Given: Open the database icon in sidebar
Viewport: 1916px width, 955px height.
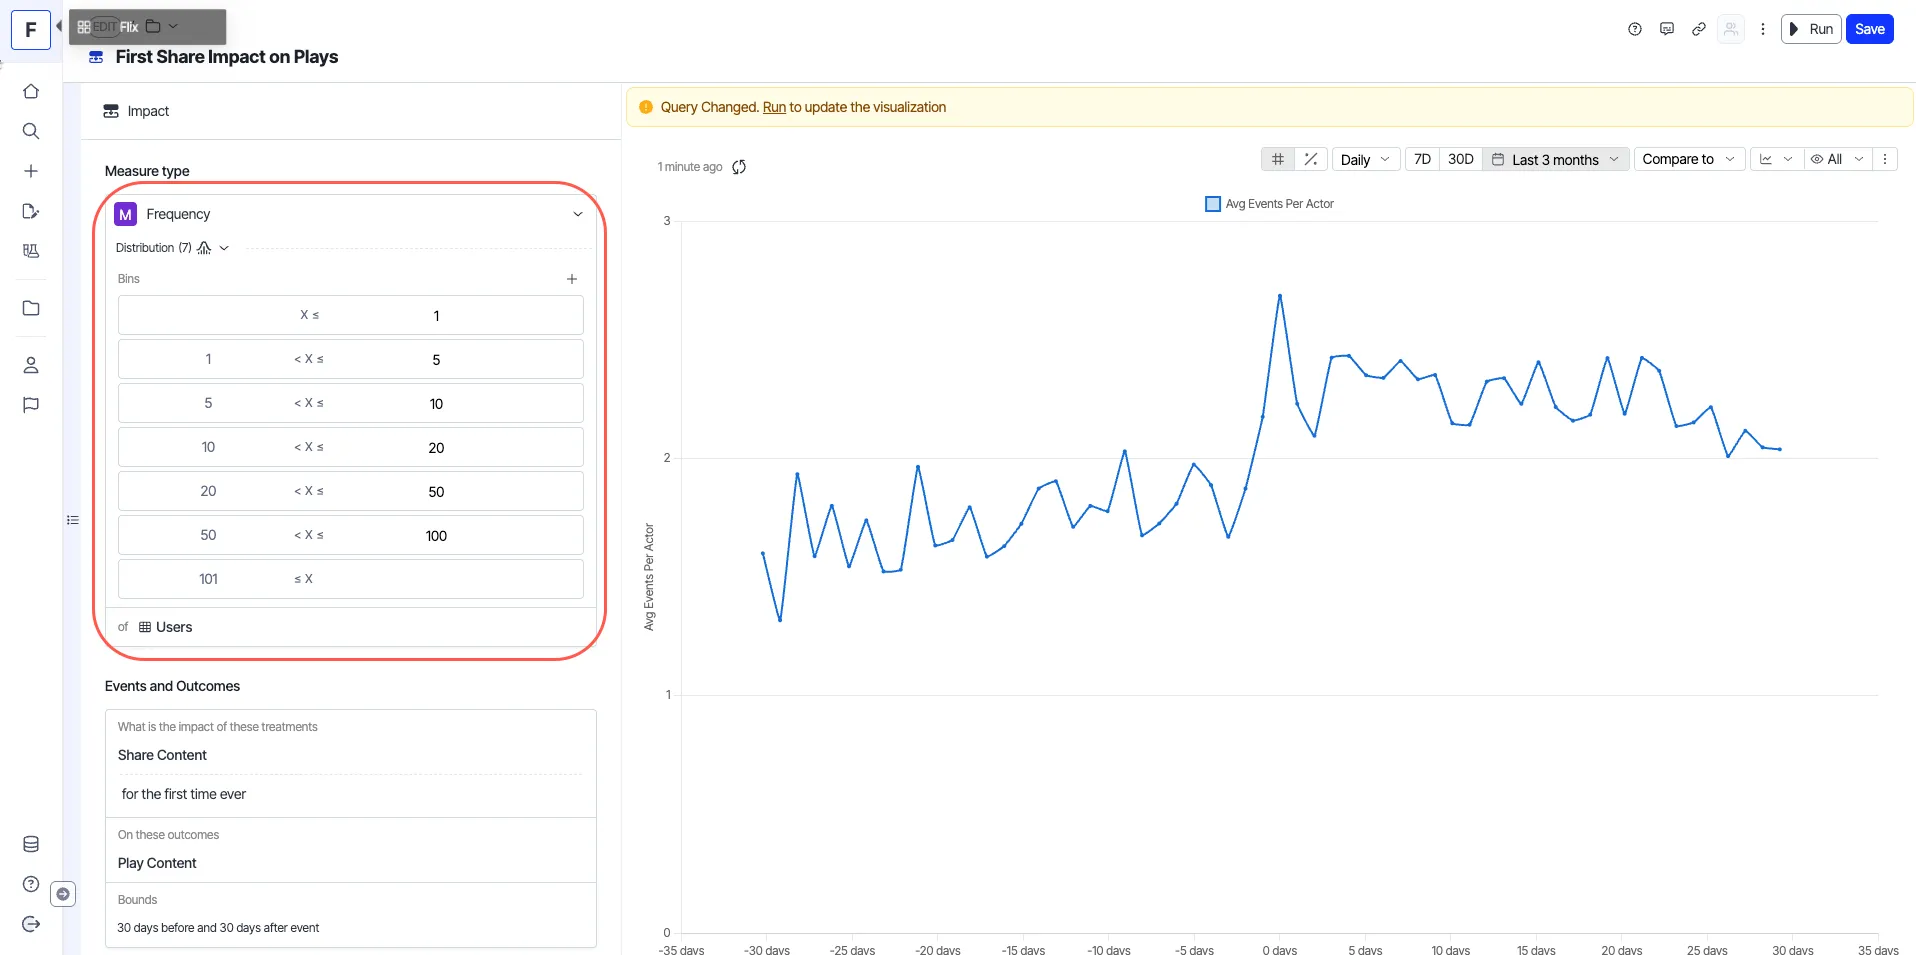Looking at the screenshot, I should (x=31, y=844).
